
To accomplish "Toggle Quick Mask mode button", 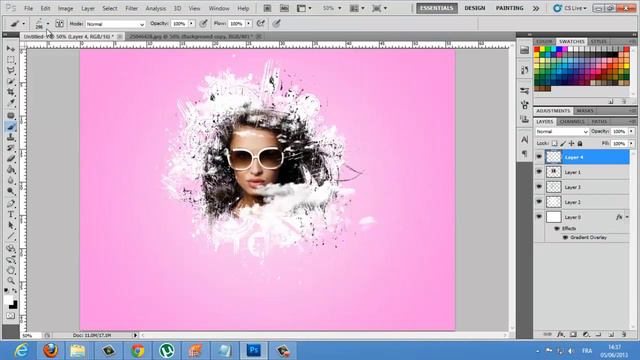I will pyautogui.click(x=11, y=316).
